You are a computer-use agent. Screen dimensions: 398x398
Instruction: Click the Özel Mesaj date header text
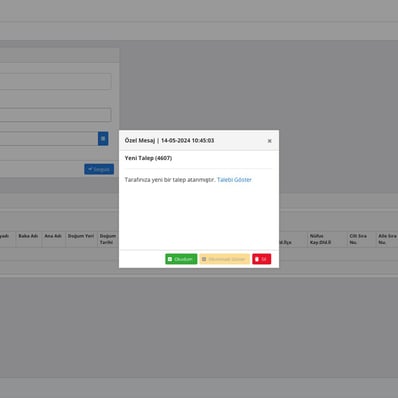(169, 140)
